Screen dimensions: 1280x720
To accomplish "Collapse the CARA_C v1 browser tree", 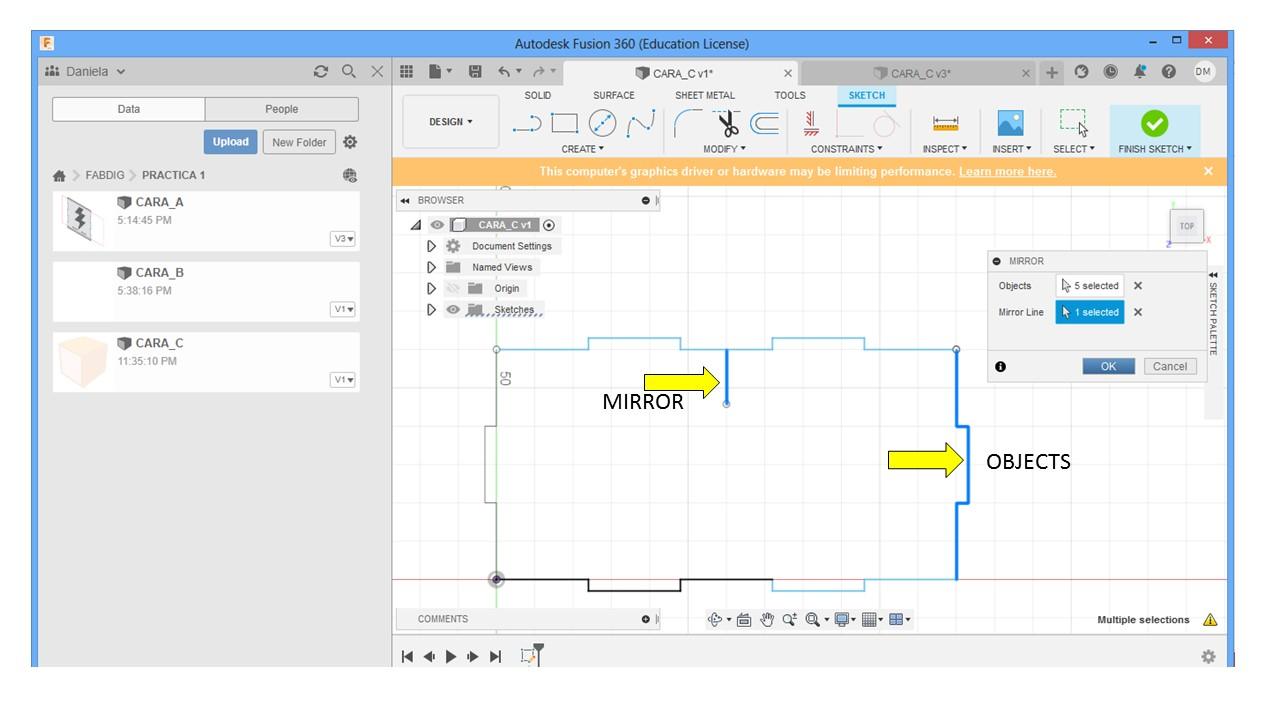I will point(416,225).
